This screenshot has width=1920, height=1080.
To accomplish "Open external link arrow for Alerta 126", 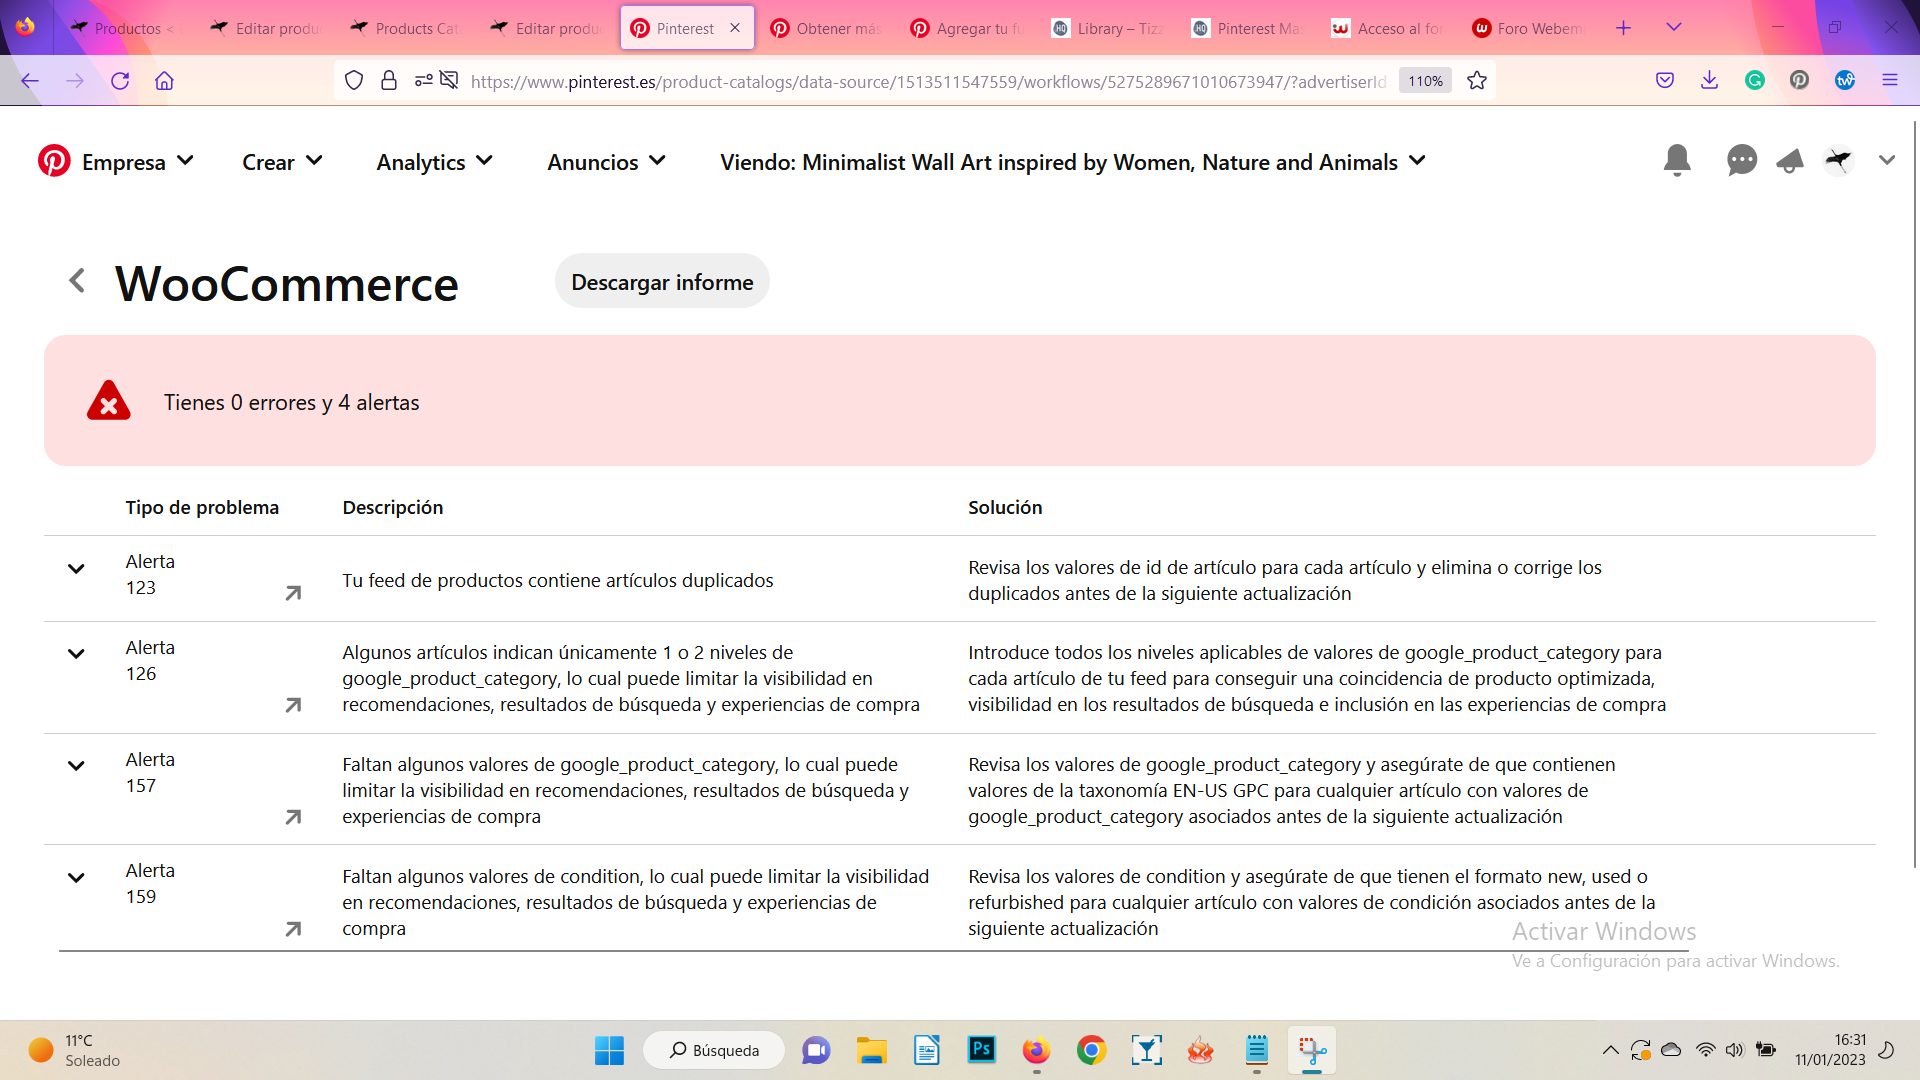I will 293,705.
